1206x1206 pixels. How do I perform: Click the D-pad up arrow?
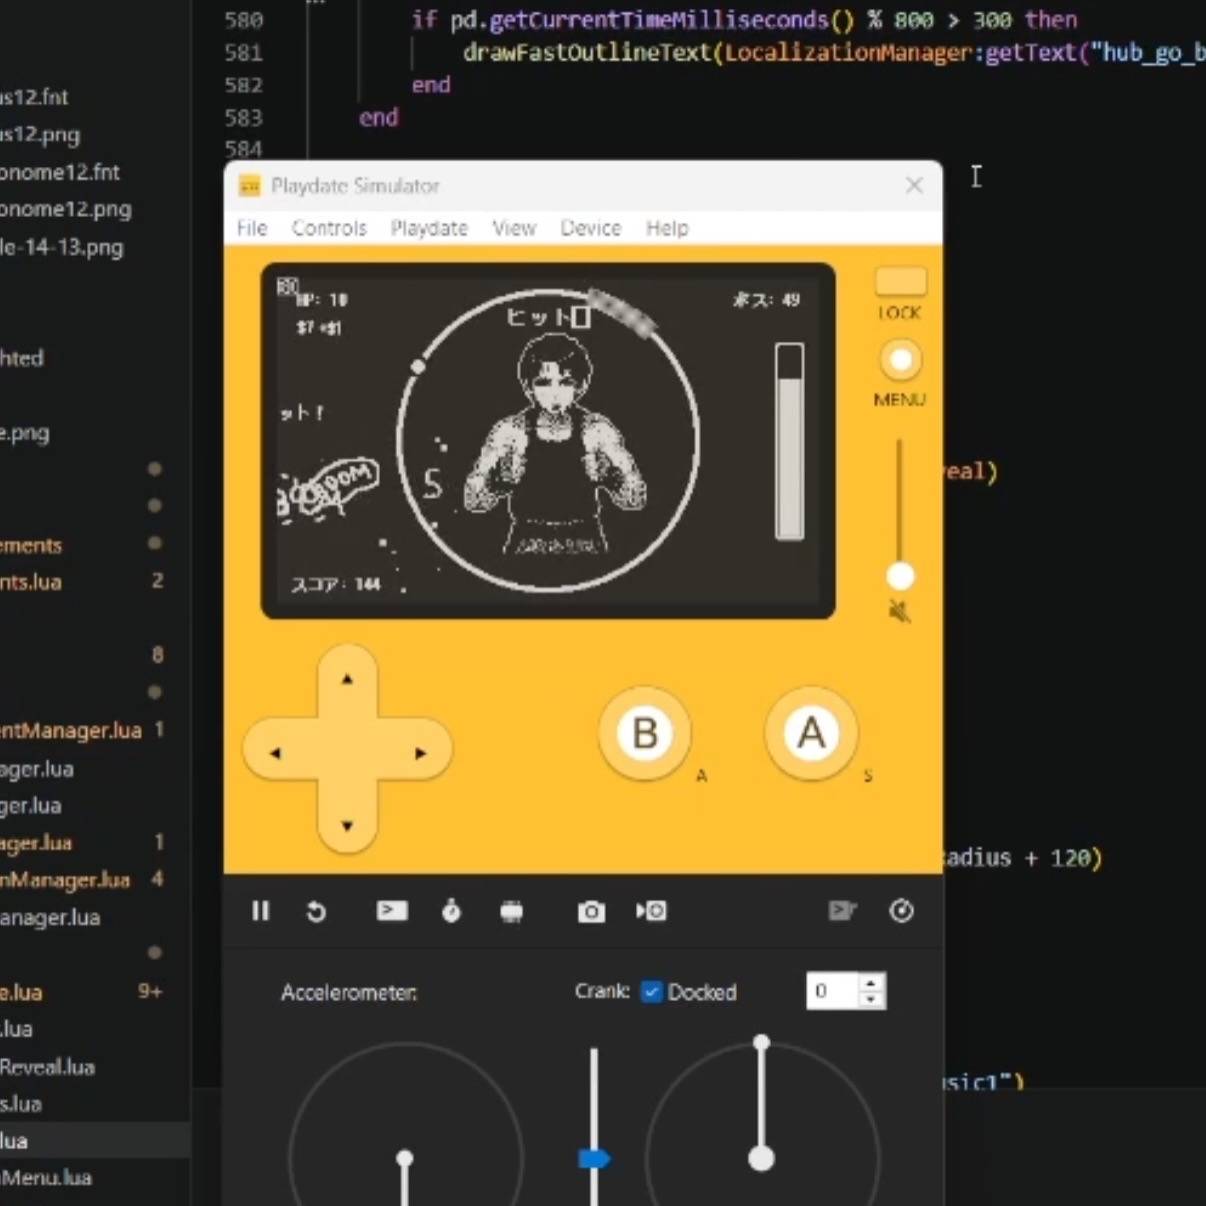[347, 679]
